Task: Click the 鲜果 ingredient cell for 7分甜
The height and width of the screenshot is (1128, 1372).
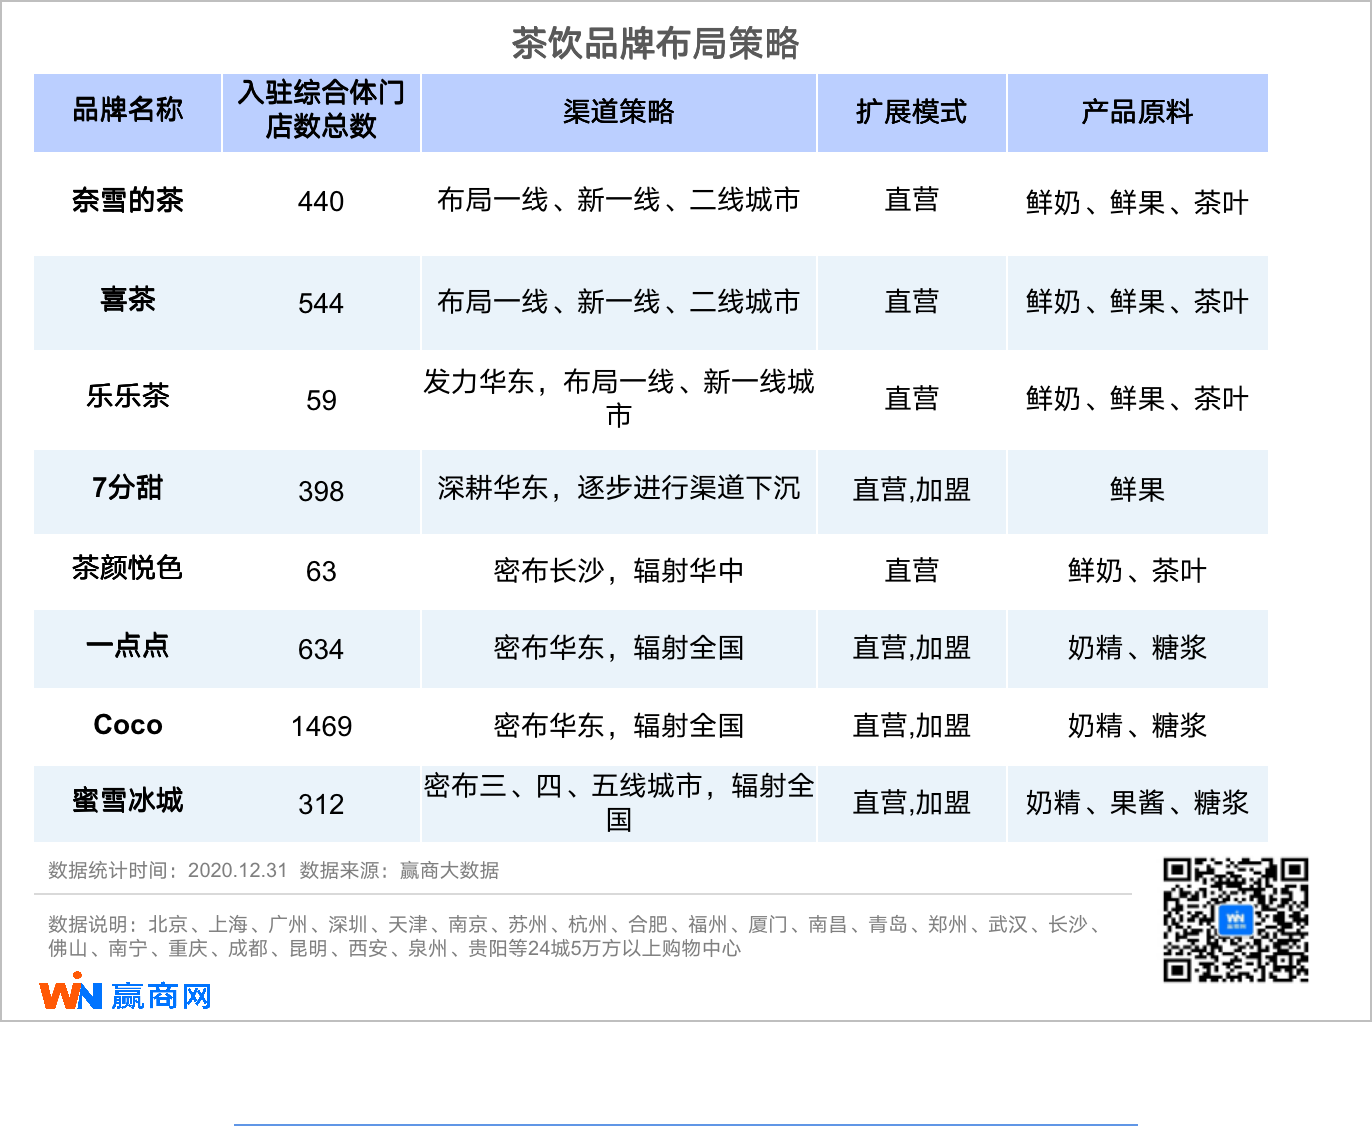Action: coord(1137,490)
